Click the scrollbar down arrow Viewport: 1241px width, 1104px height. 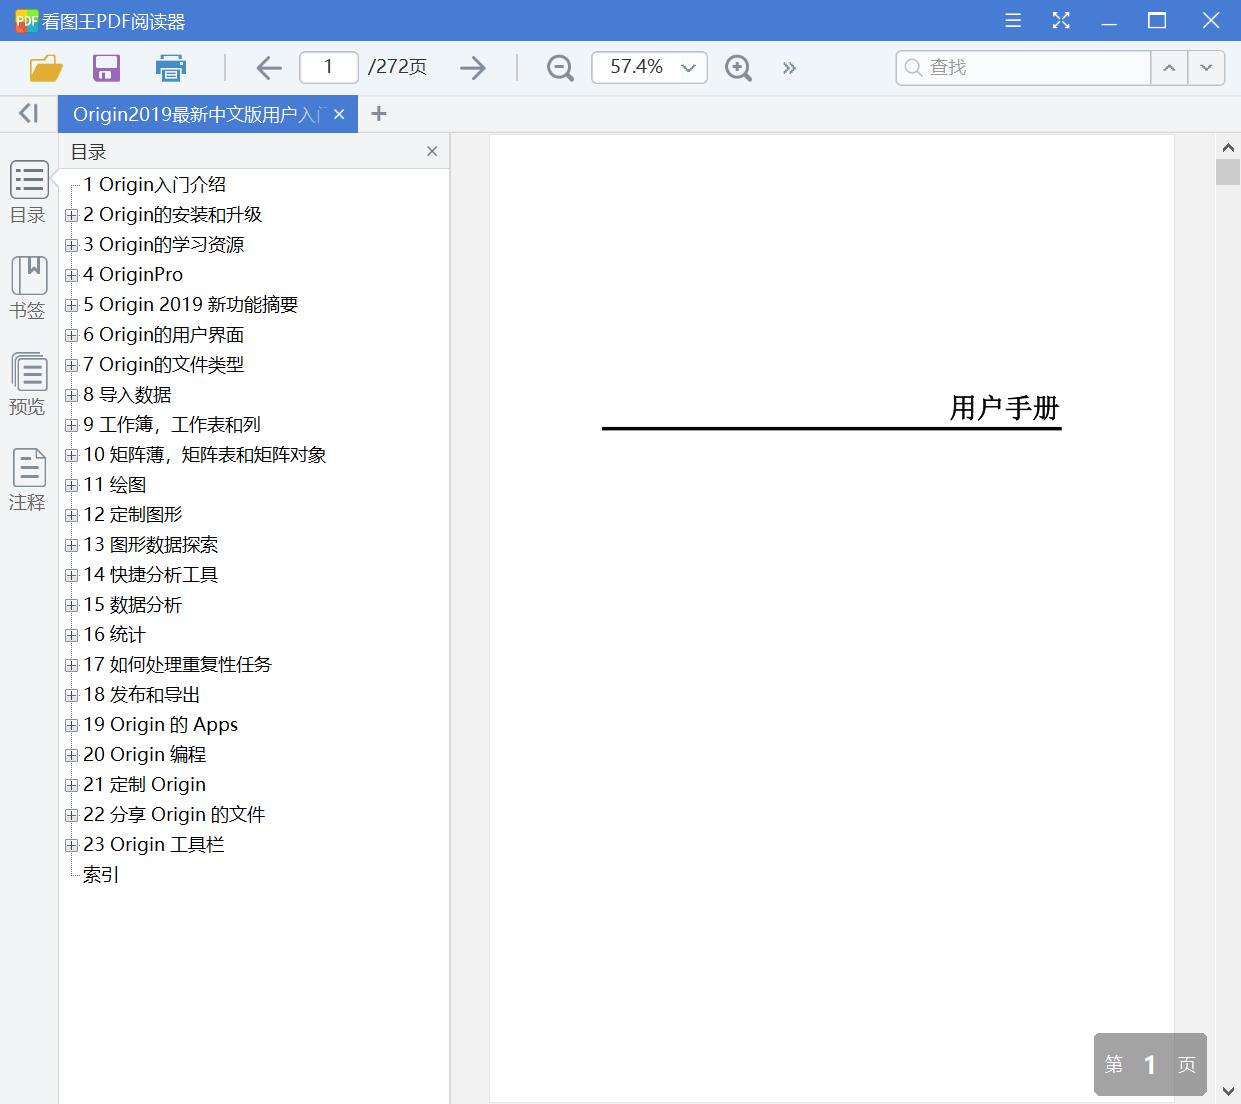click(x=1228, y=1090)
